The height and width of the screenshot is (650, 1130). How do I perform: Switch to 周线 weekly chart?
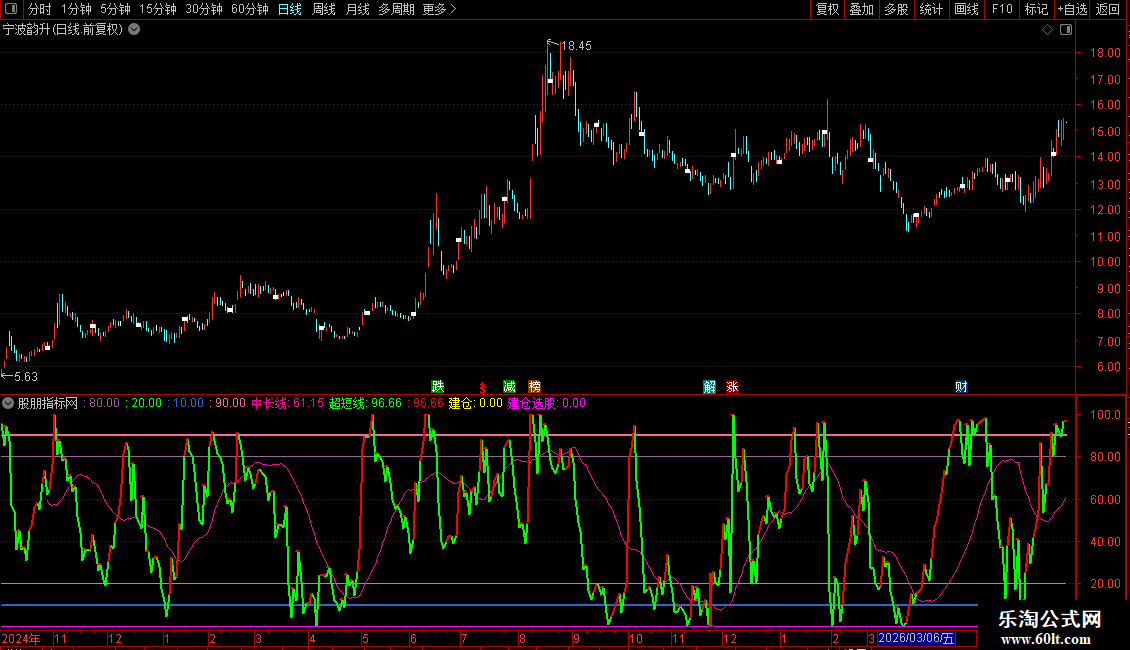[x=324, y=9]
